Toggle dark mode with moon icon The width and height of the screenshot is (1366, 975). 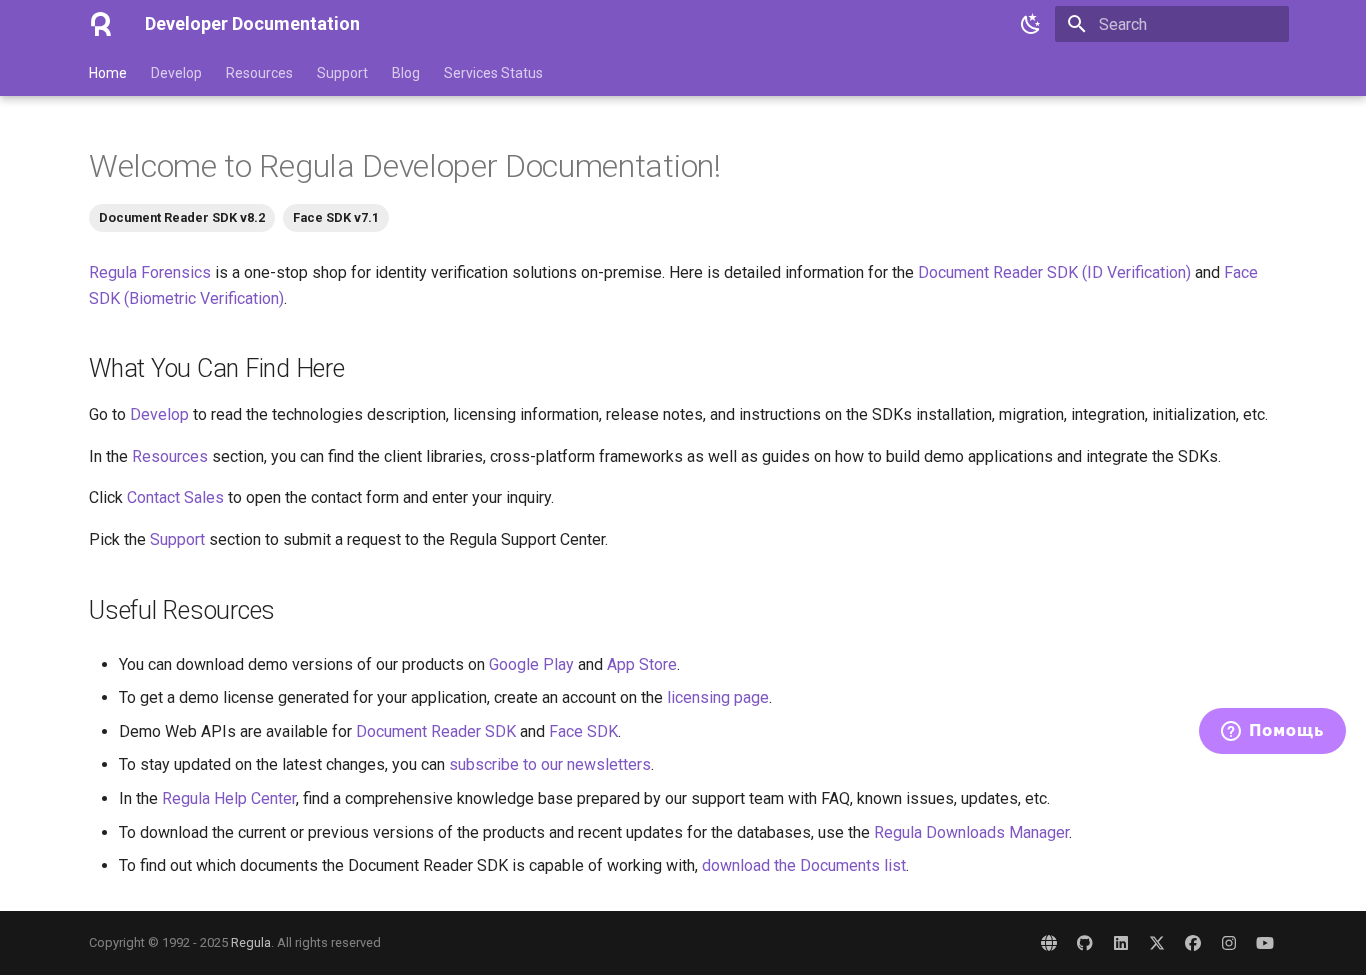1030,24
